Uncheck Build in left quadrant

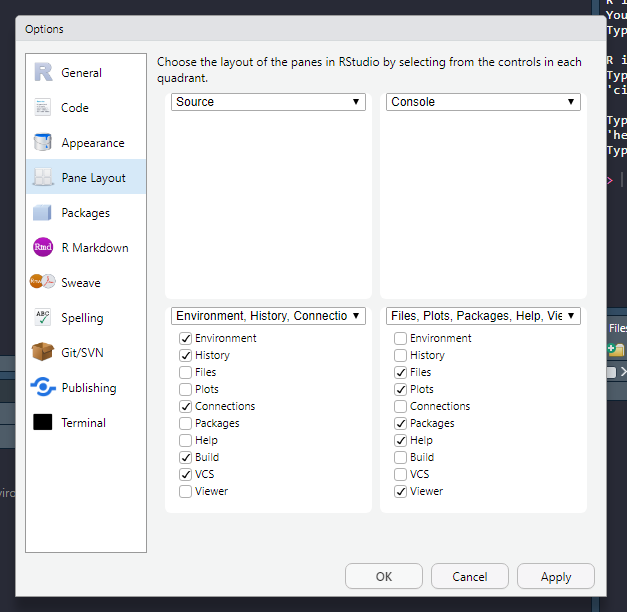pos(186,457)
